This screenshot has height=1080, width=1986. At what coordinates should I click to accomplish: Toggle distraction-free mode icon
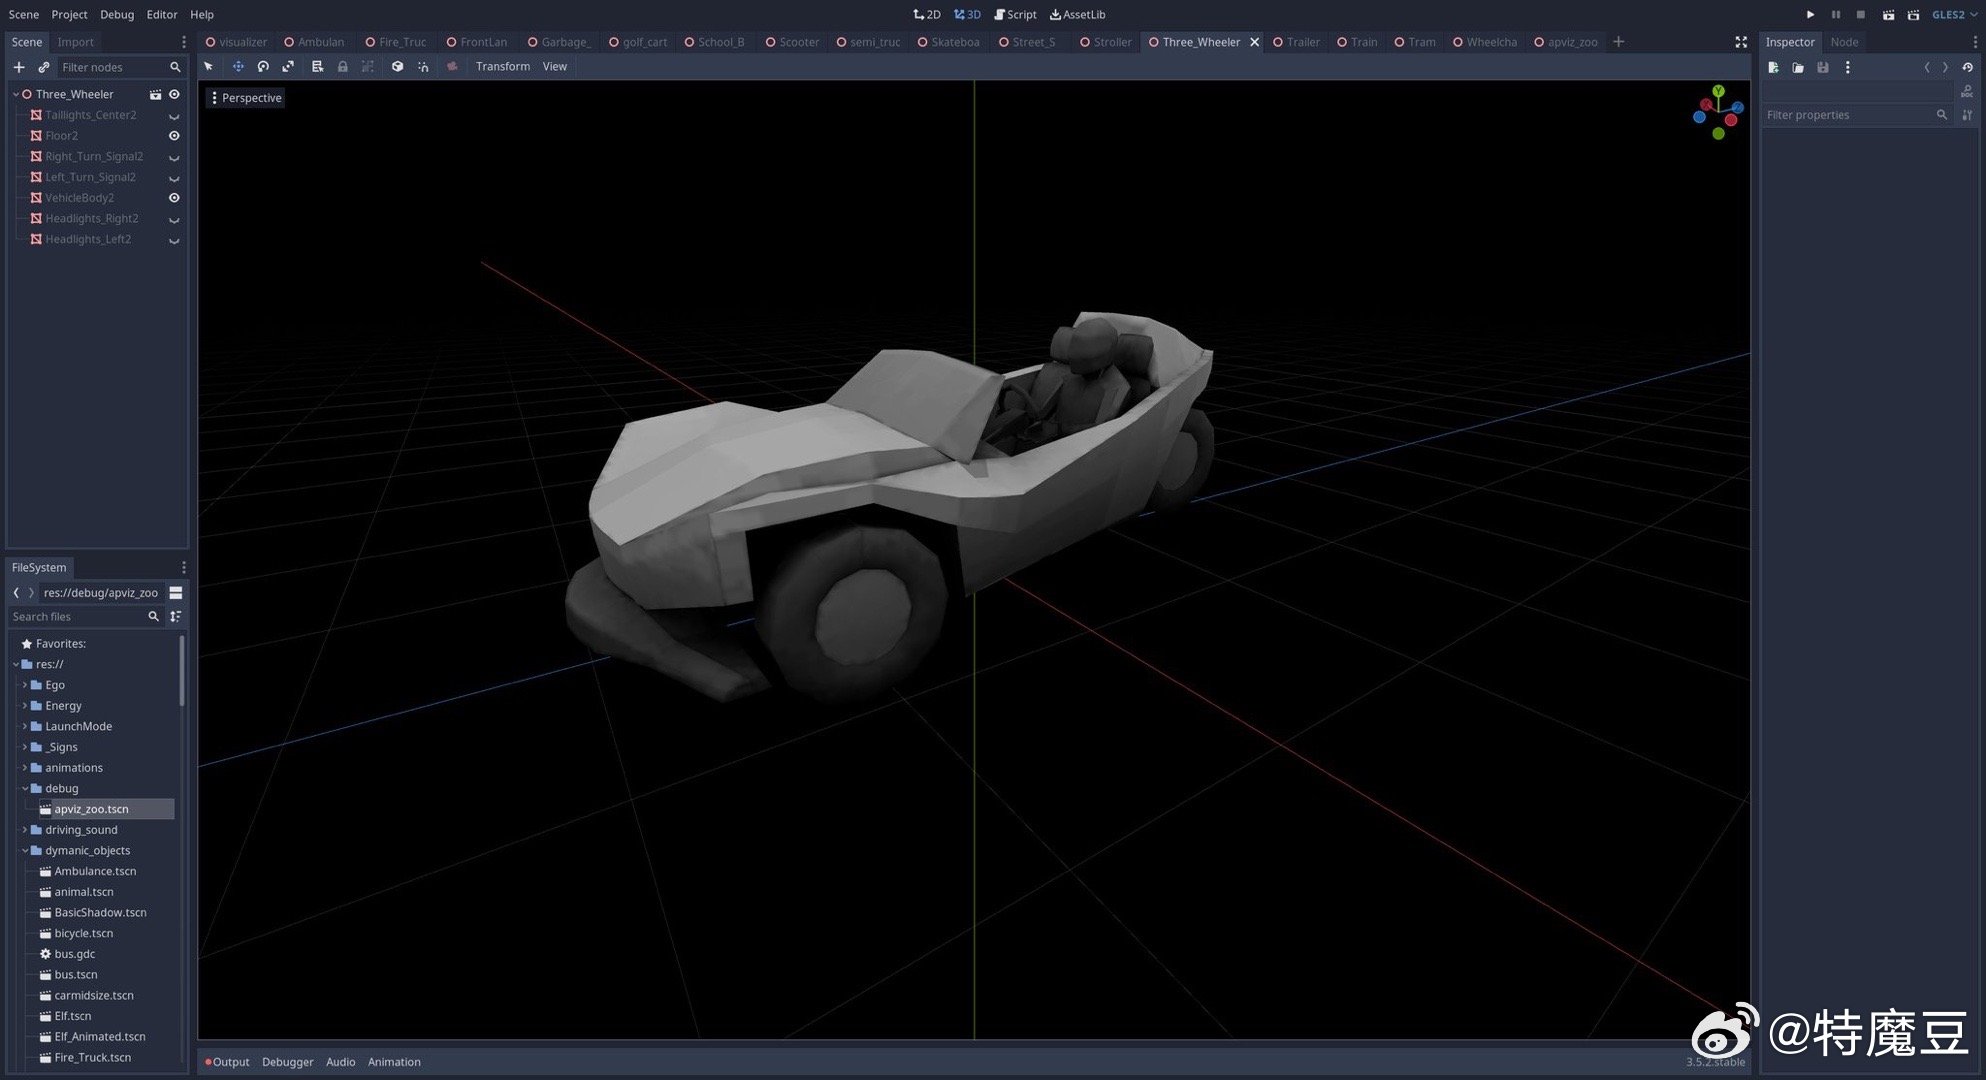pos(1740,42)
